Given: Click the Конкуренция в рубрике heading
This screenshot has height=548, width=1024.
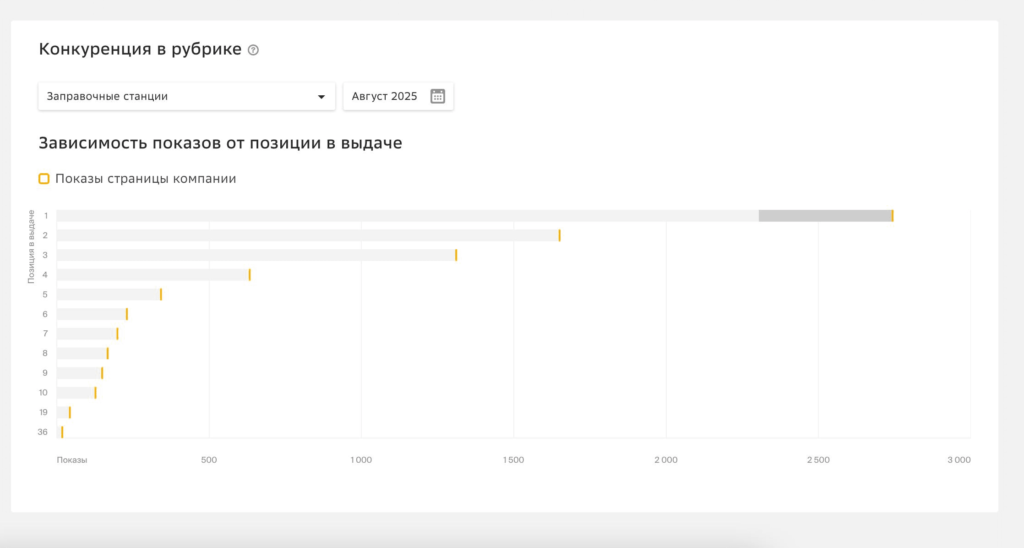Looking at the screenshot, I should [140, 50].
